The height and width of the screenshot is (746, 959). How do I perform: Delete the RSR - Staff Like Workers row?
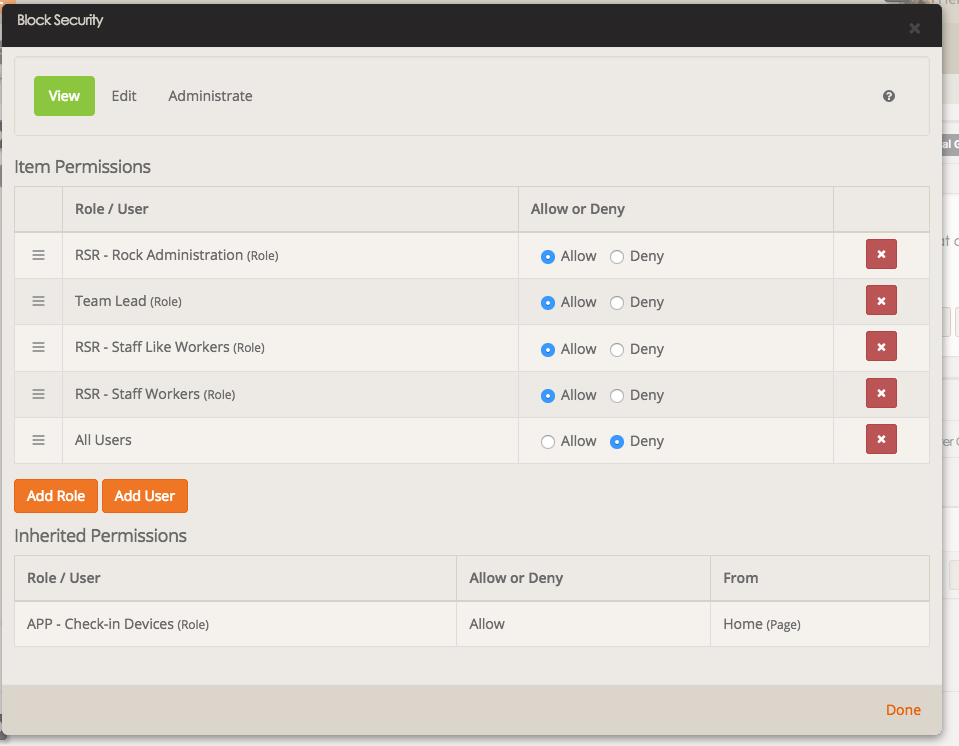[x=881, y=347]
